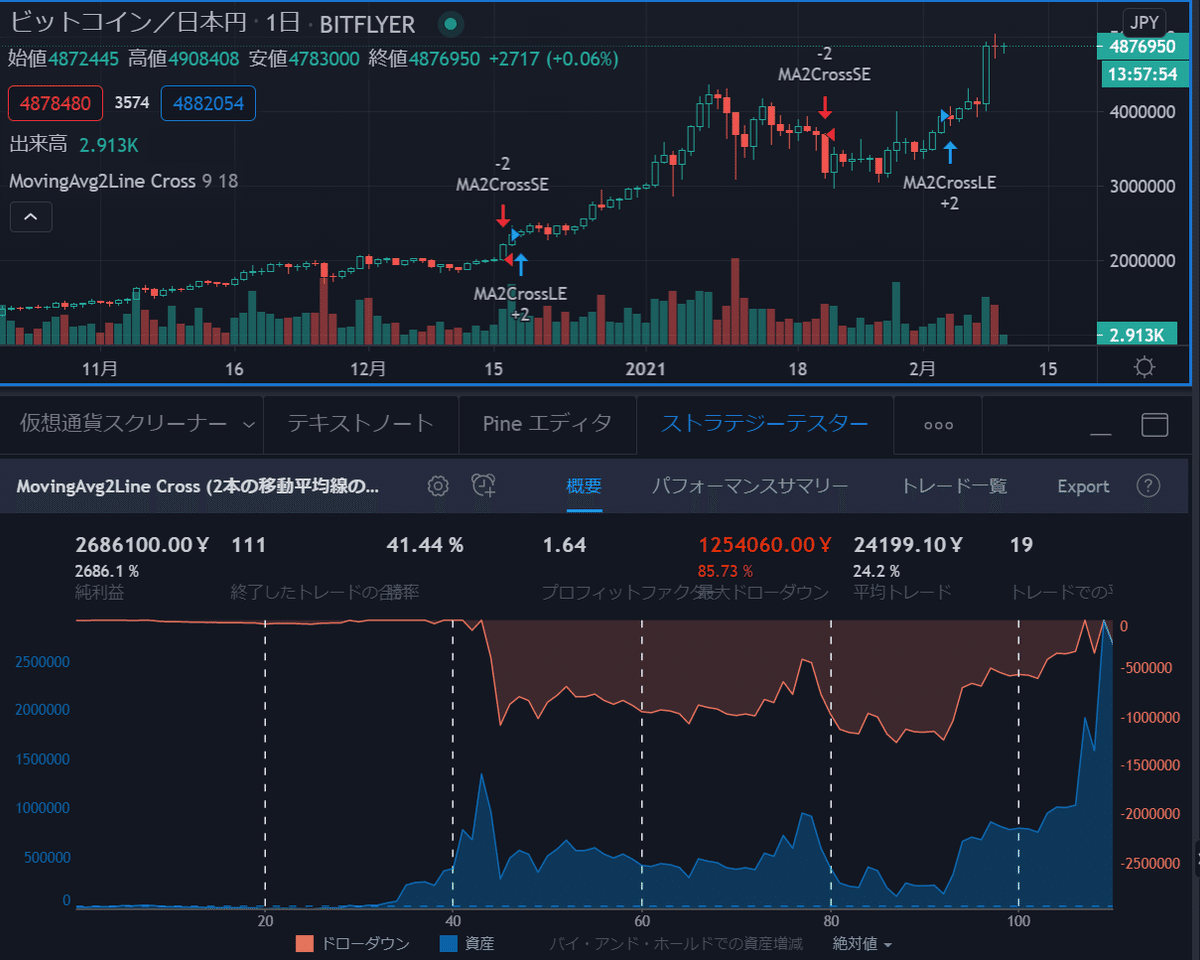Open the more panels ooo icon
This screenshot has height=960, width=1200.
pyautogui.click(x=937, y=424)
